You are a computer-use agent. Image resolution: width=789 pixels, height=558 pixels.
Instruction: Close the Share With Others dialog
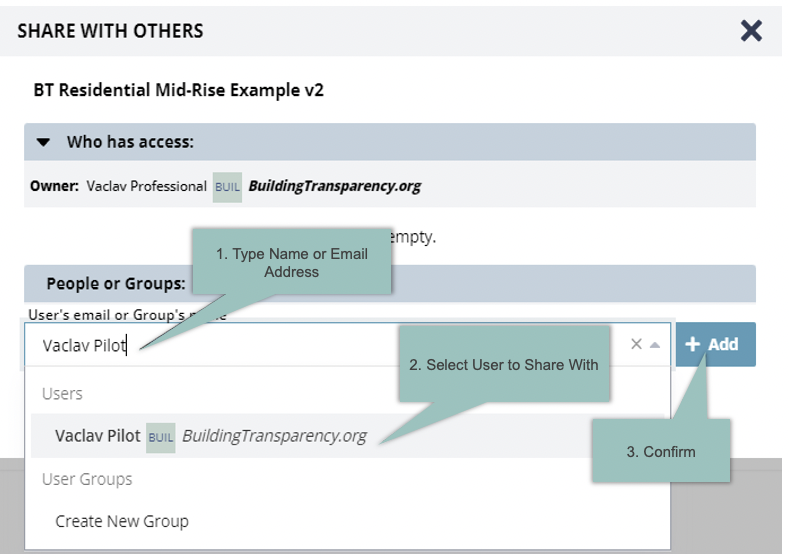751,31
